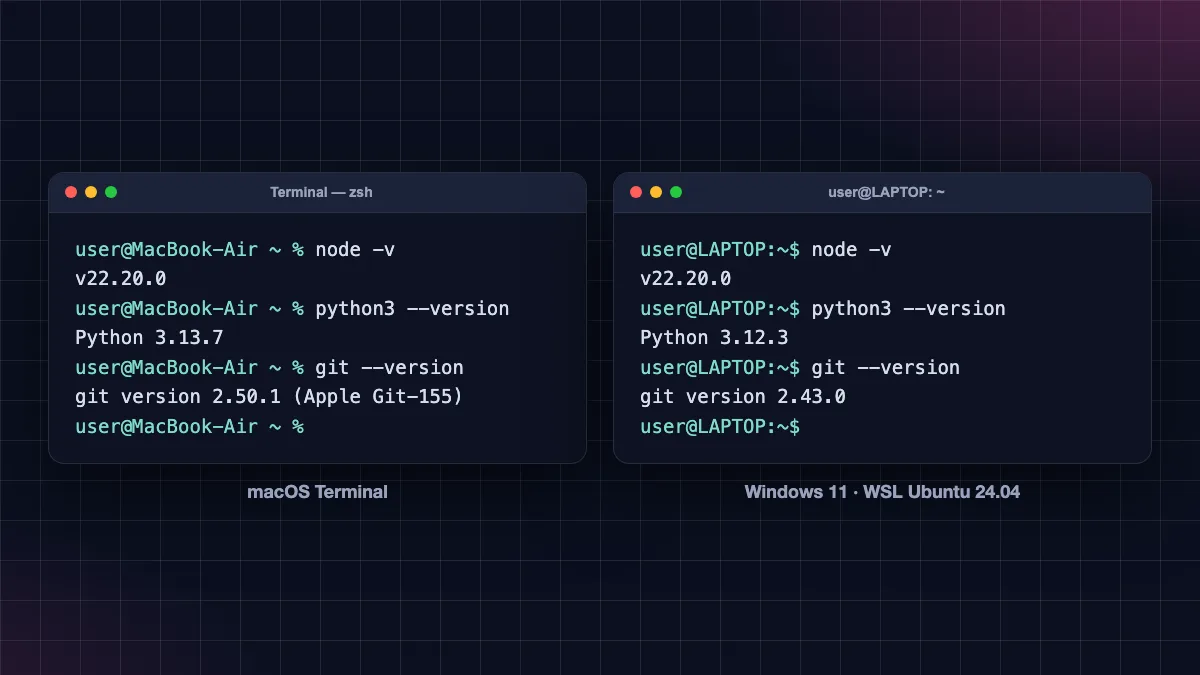
Task: Minimize the user@LAPTOP window with yellow dot
Action: click(x=656, y=192)
